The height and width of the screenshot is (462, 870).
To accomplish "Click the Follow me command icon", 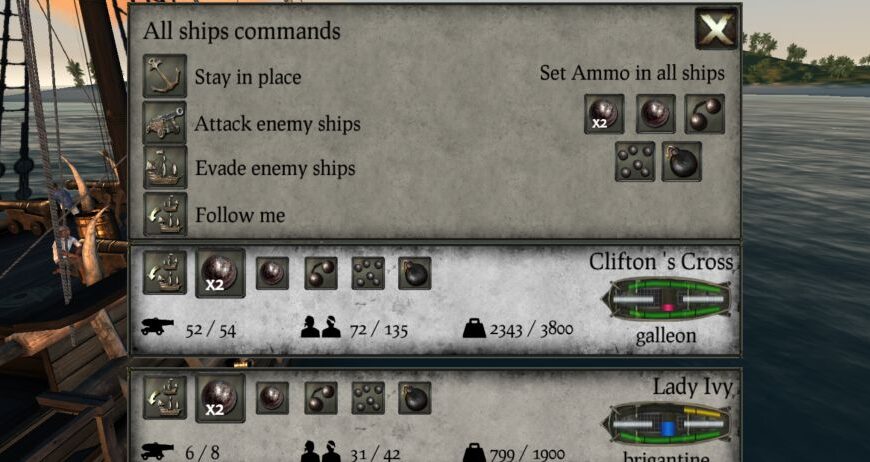I will click(165, 214).
